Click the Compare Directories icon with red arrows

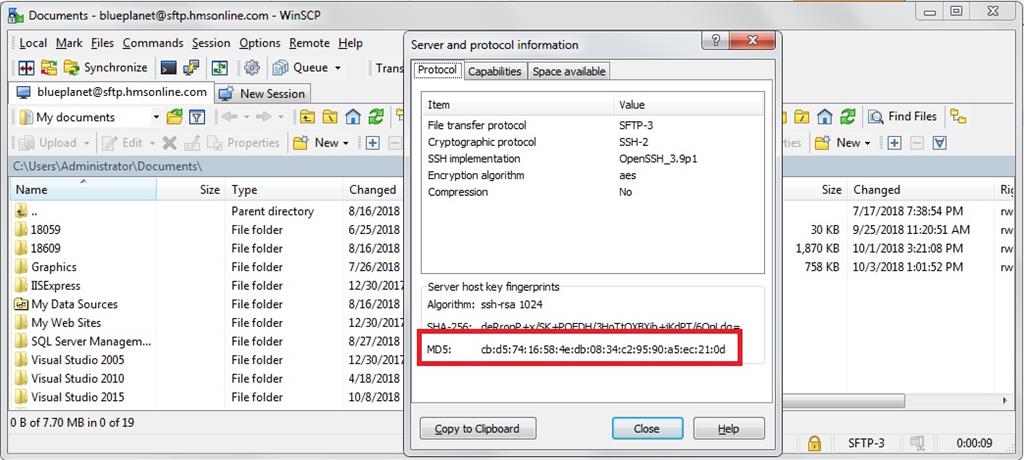point(26,67)
